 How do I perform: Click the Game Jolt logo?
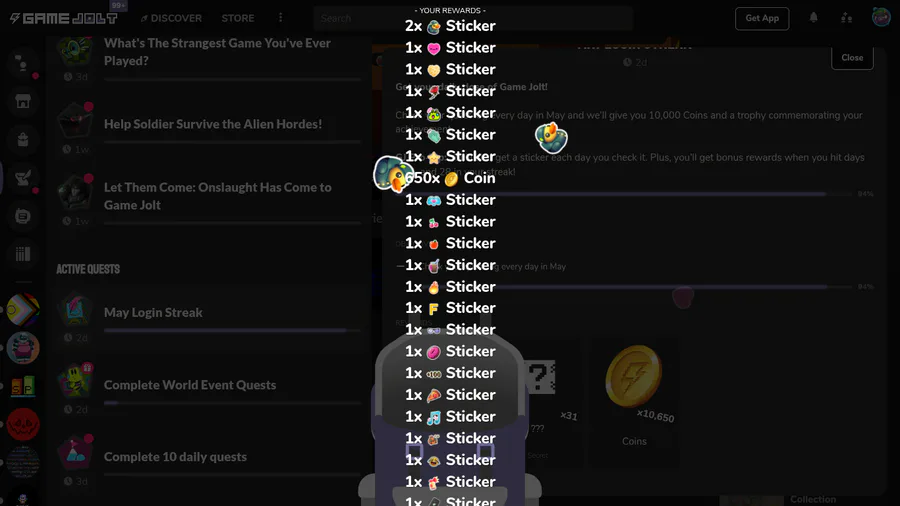coord(63,18)
